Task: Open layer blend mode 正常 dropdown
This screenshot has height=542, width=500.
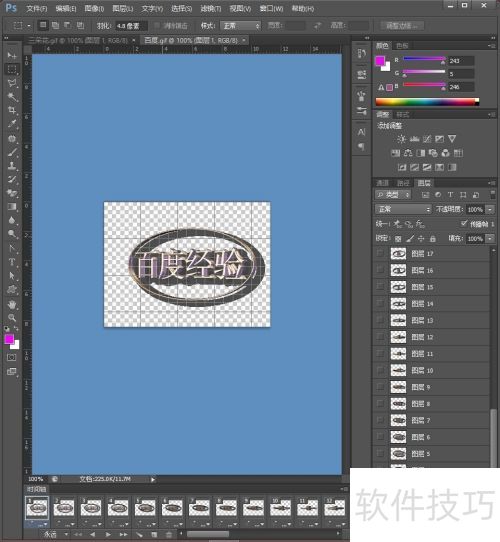Action: click(x=403, y=209)
